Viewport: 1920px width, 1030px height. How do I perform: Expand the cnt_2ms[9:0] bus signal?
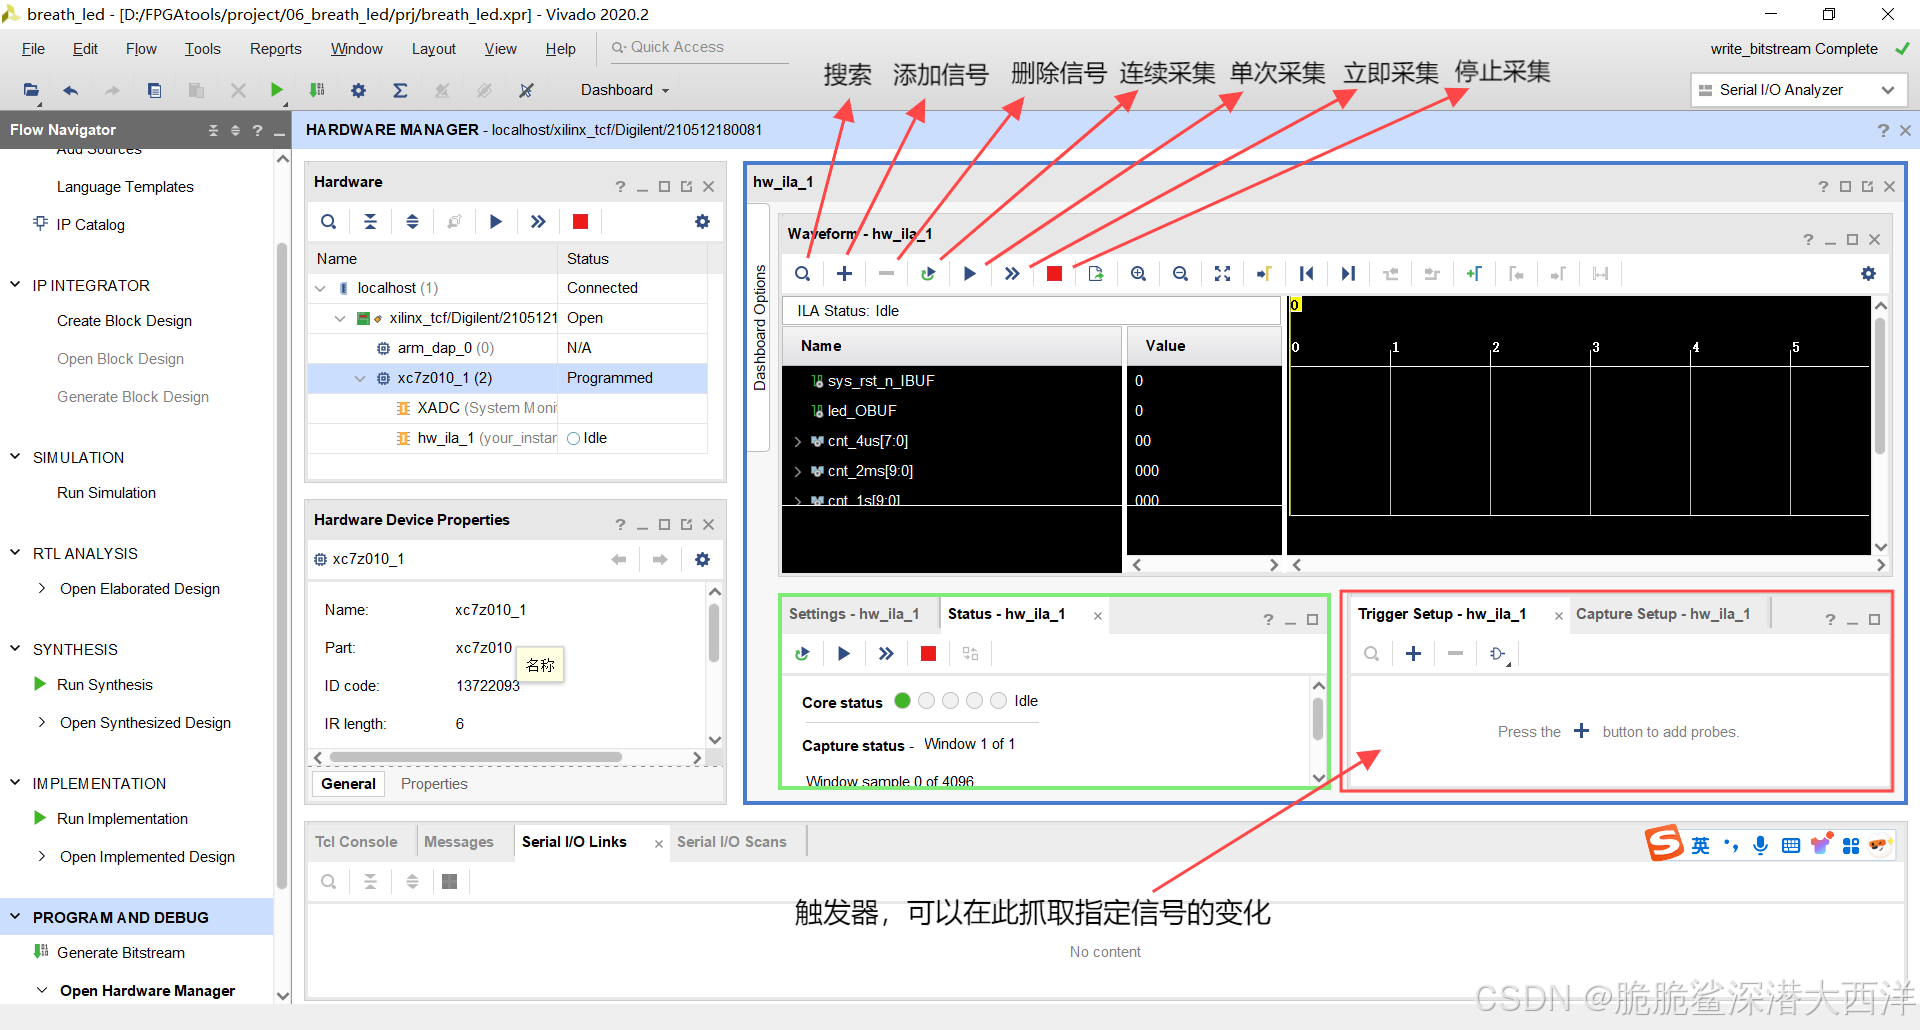pos(797,471)
